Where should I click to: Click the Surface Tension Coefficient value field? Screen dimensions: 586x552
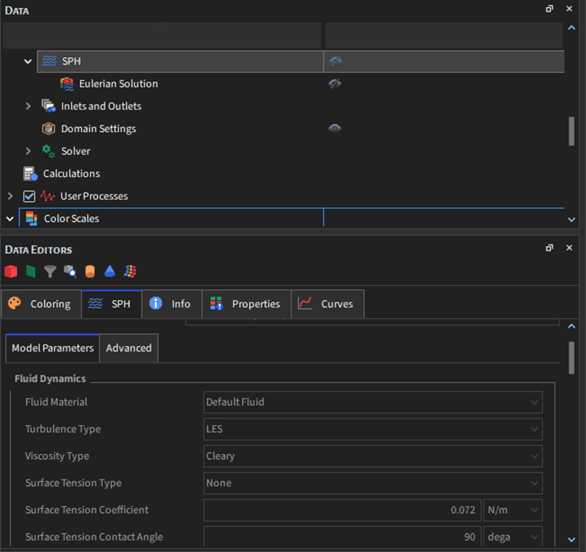point(342,510)
